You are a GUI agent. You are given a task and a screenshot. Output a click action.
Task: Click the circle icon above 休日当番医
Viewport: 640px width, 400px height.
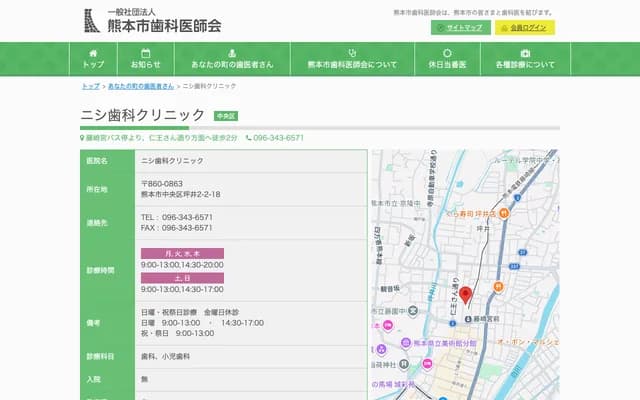447,53
